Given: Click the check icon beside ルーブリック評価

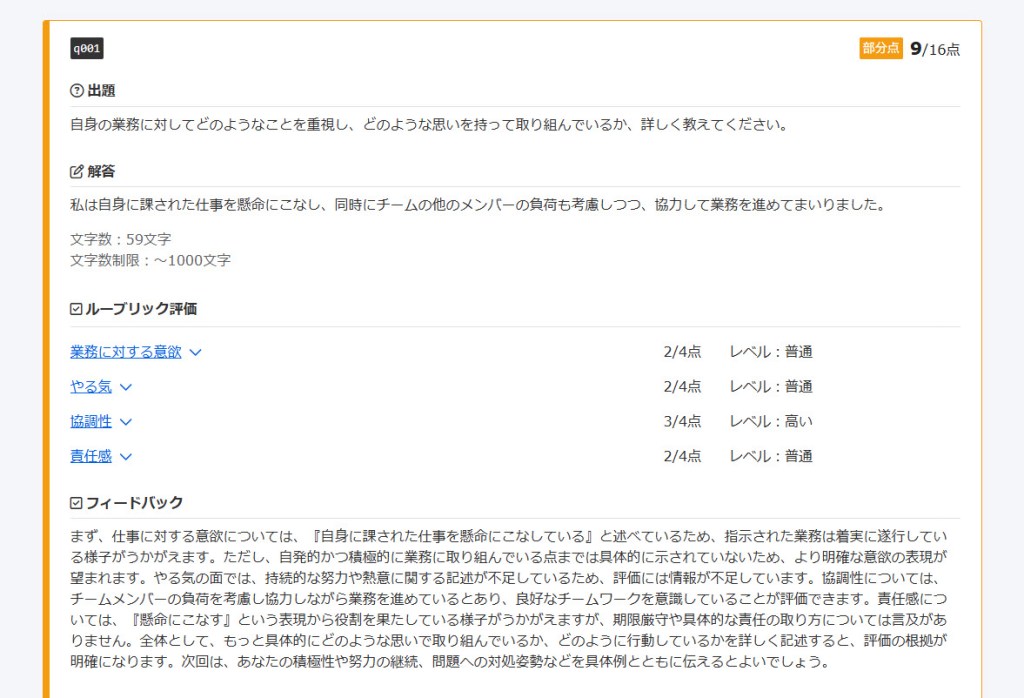Looking at the screenshot, I should [x=77, y=309].
